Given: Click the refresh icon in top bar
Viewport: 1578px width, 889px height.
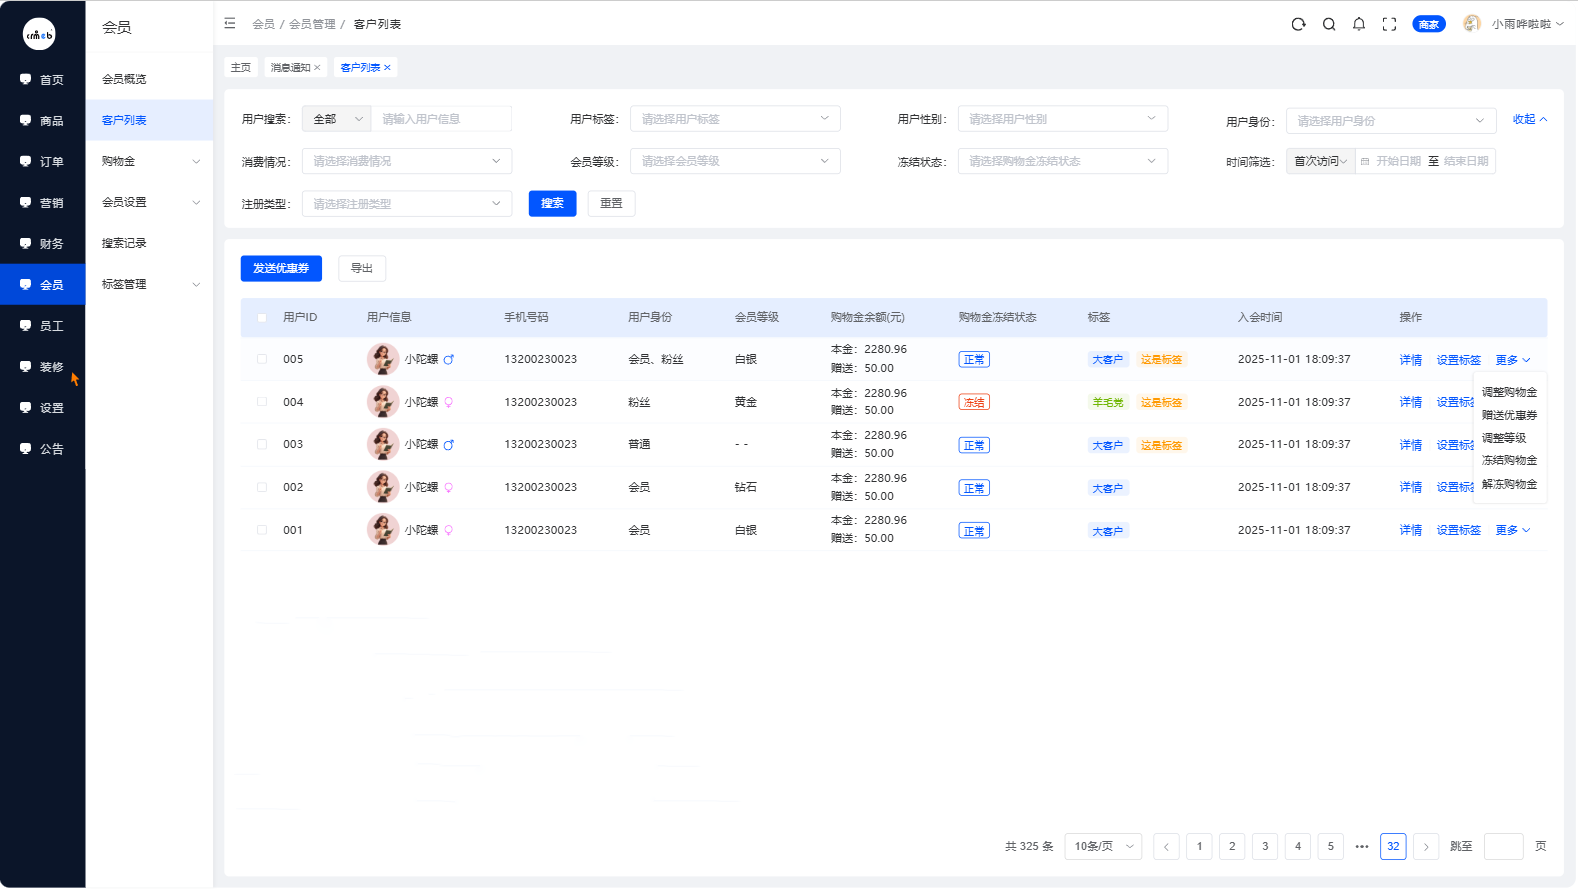Looking at the screenshot, I should point(1298,24).
